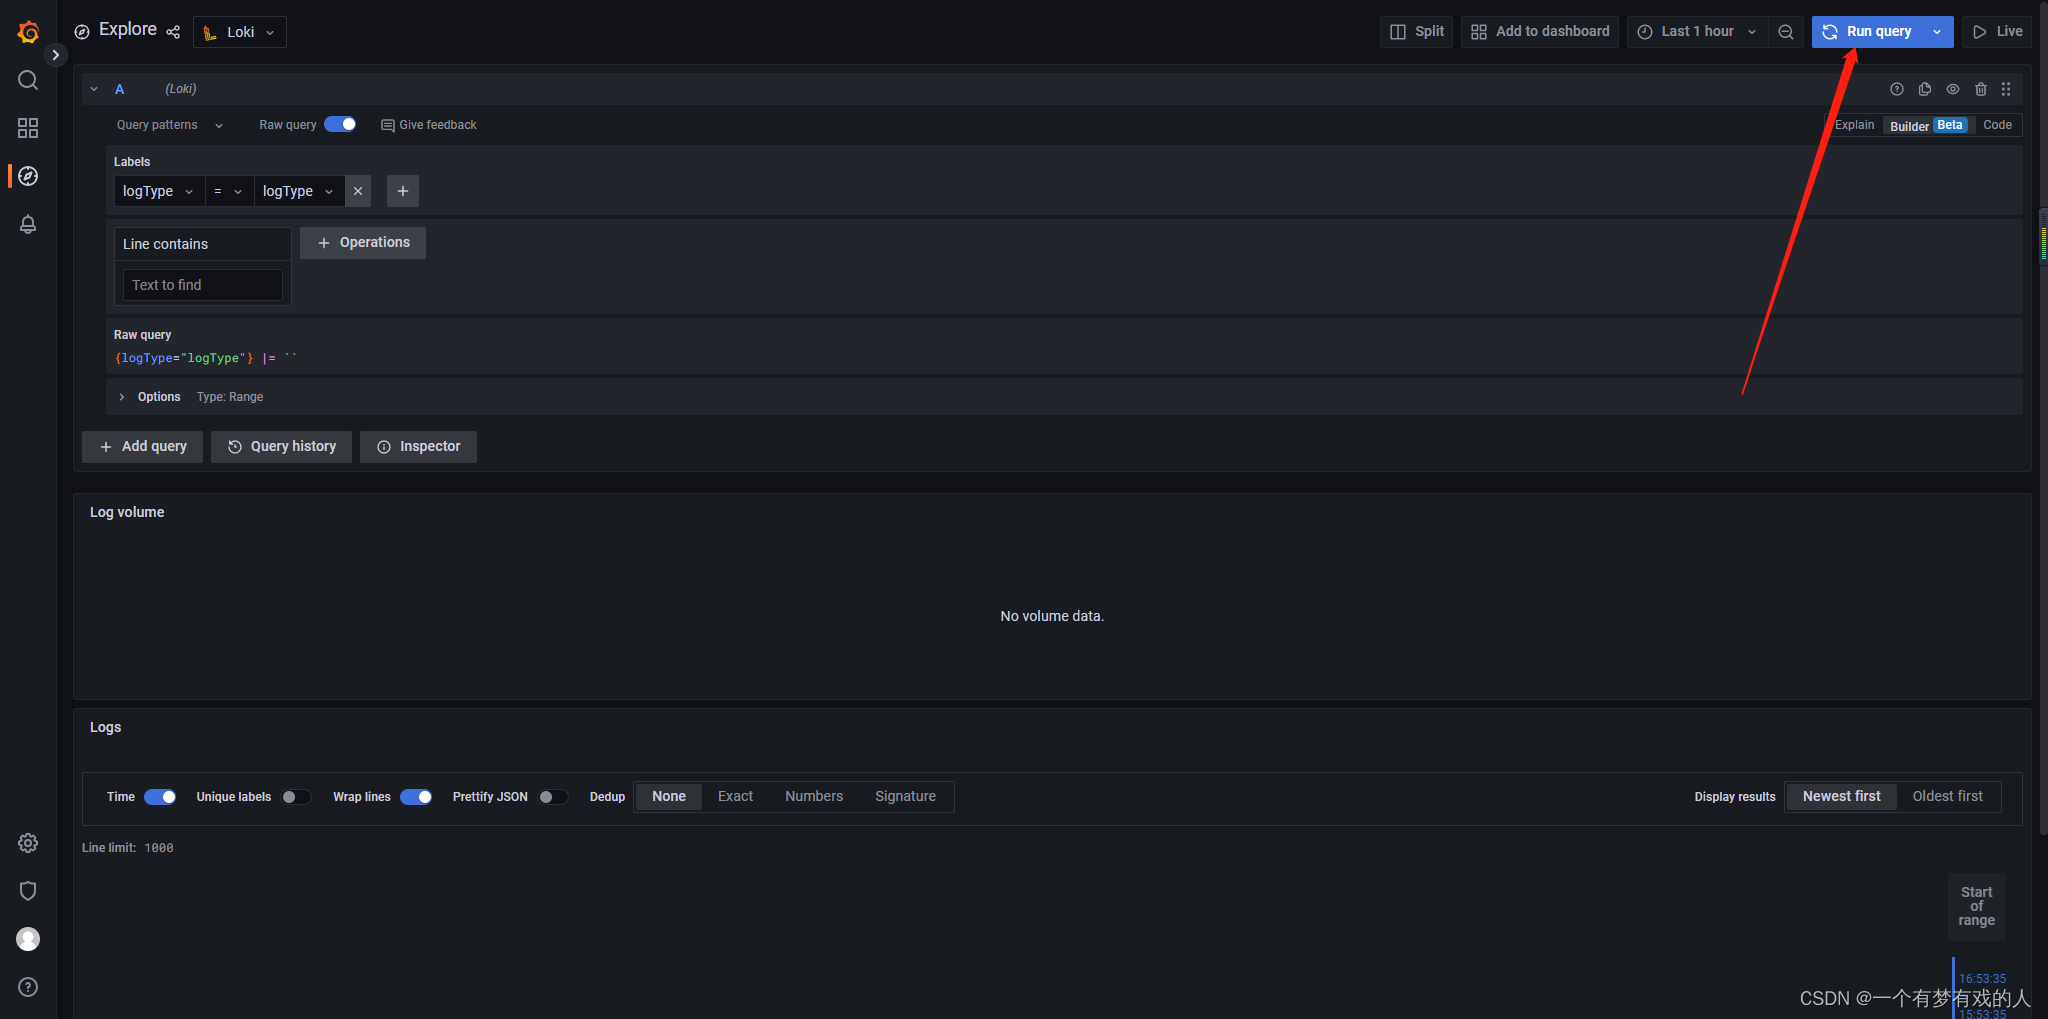Viewport: 2048px width, 1019px height.
Task: Select Dedup None option
Action: 669,797
